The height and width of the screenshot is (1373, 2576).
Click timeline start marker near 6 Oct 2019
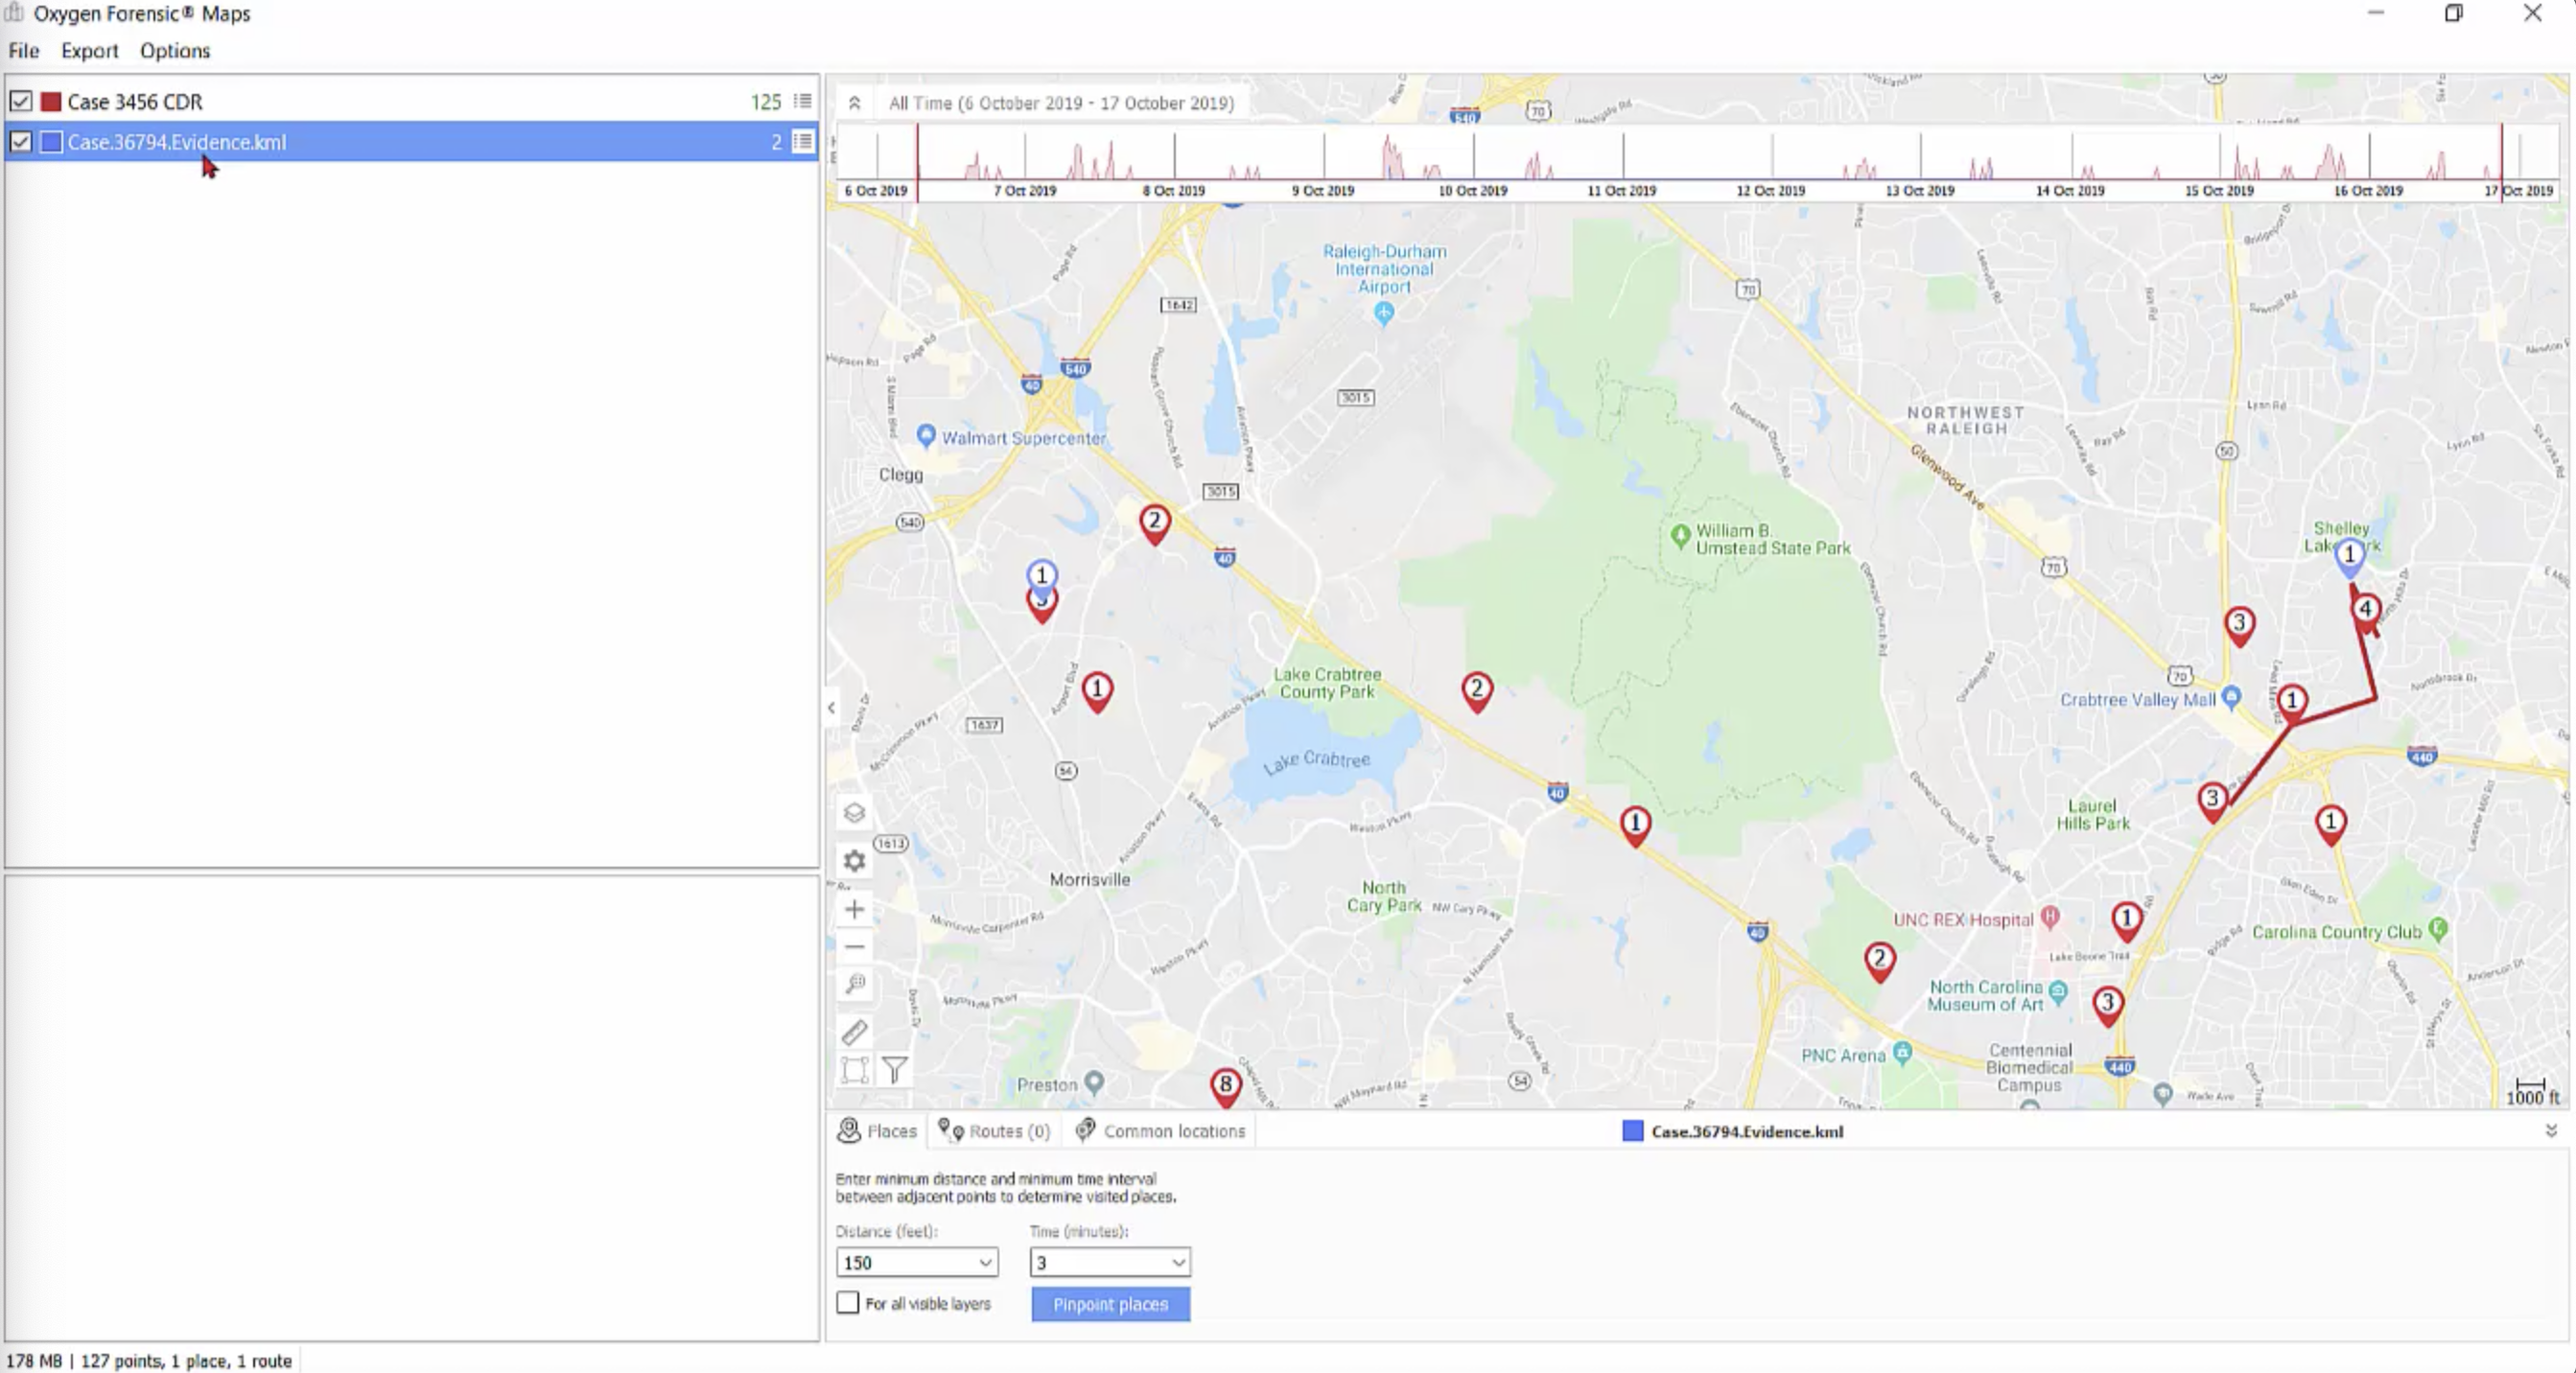(x=917, y=163)
